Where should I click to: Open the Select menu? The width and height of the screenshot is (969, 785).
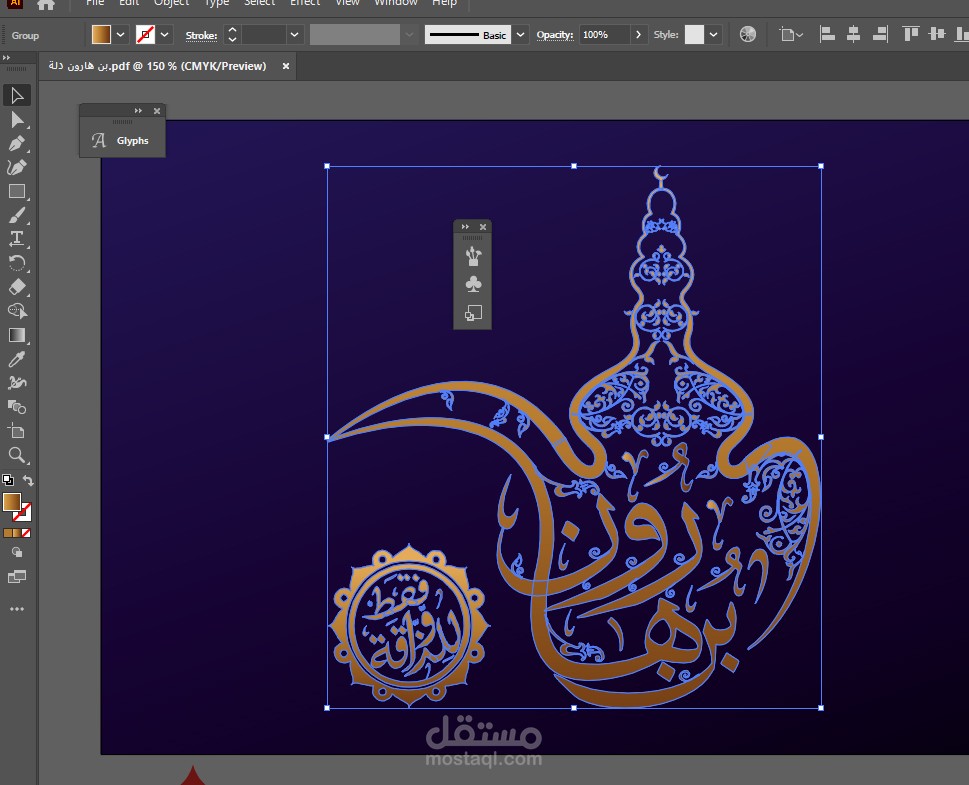[x=259, y=3]
